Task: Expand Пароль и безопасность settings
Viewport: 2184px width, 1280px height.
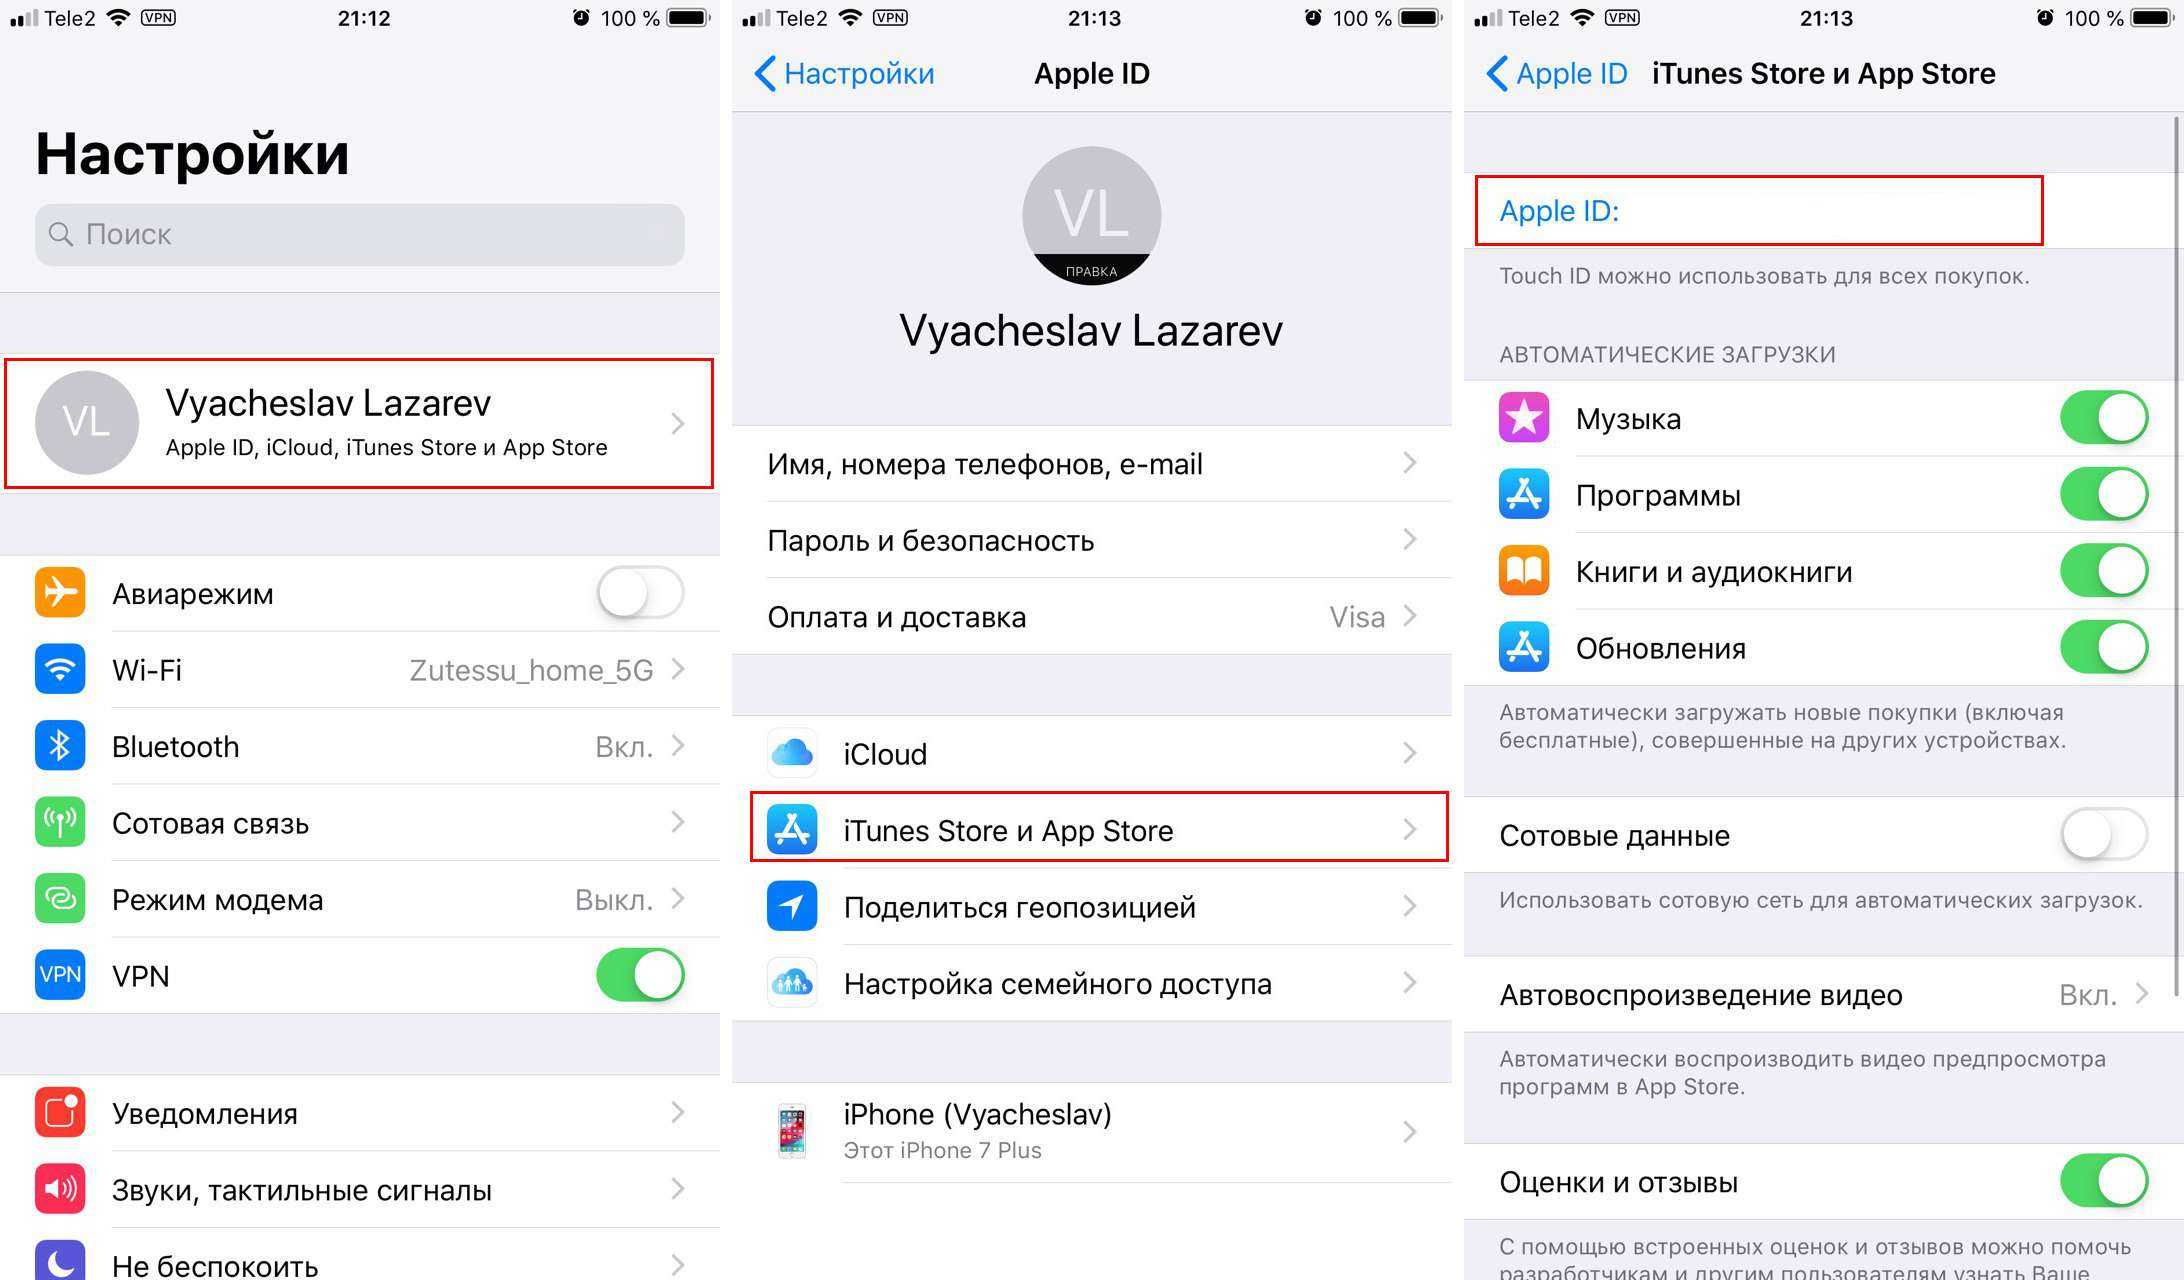Action: [x=1092, y=539]
